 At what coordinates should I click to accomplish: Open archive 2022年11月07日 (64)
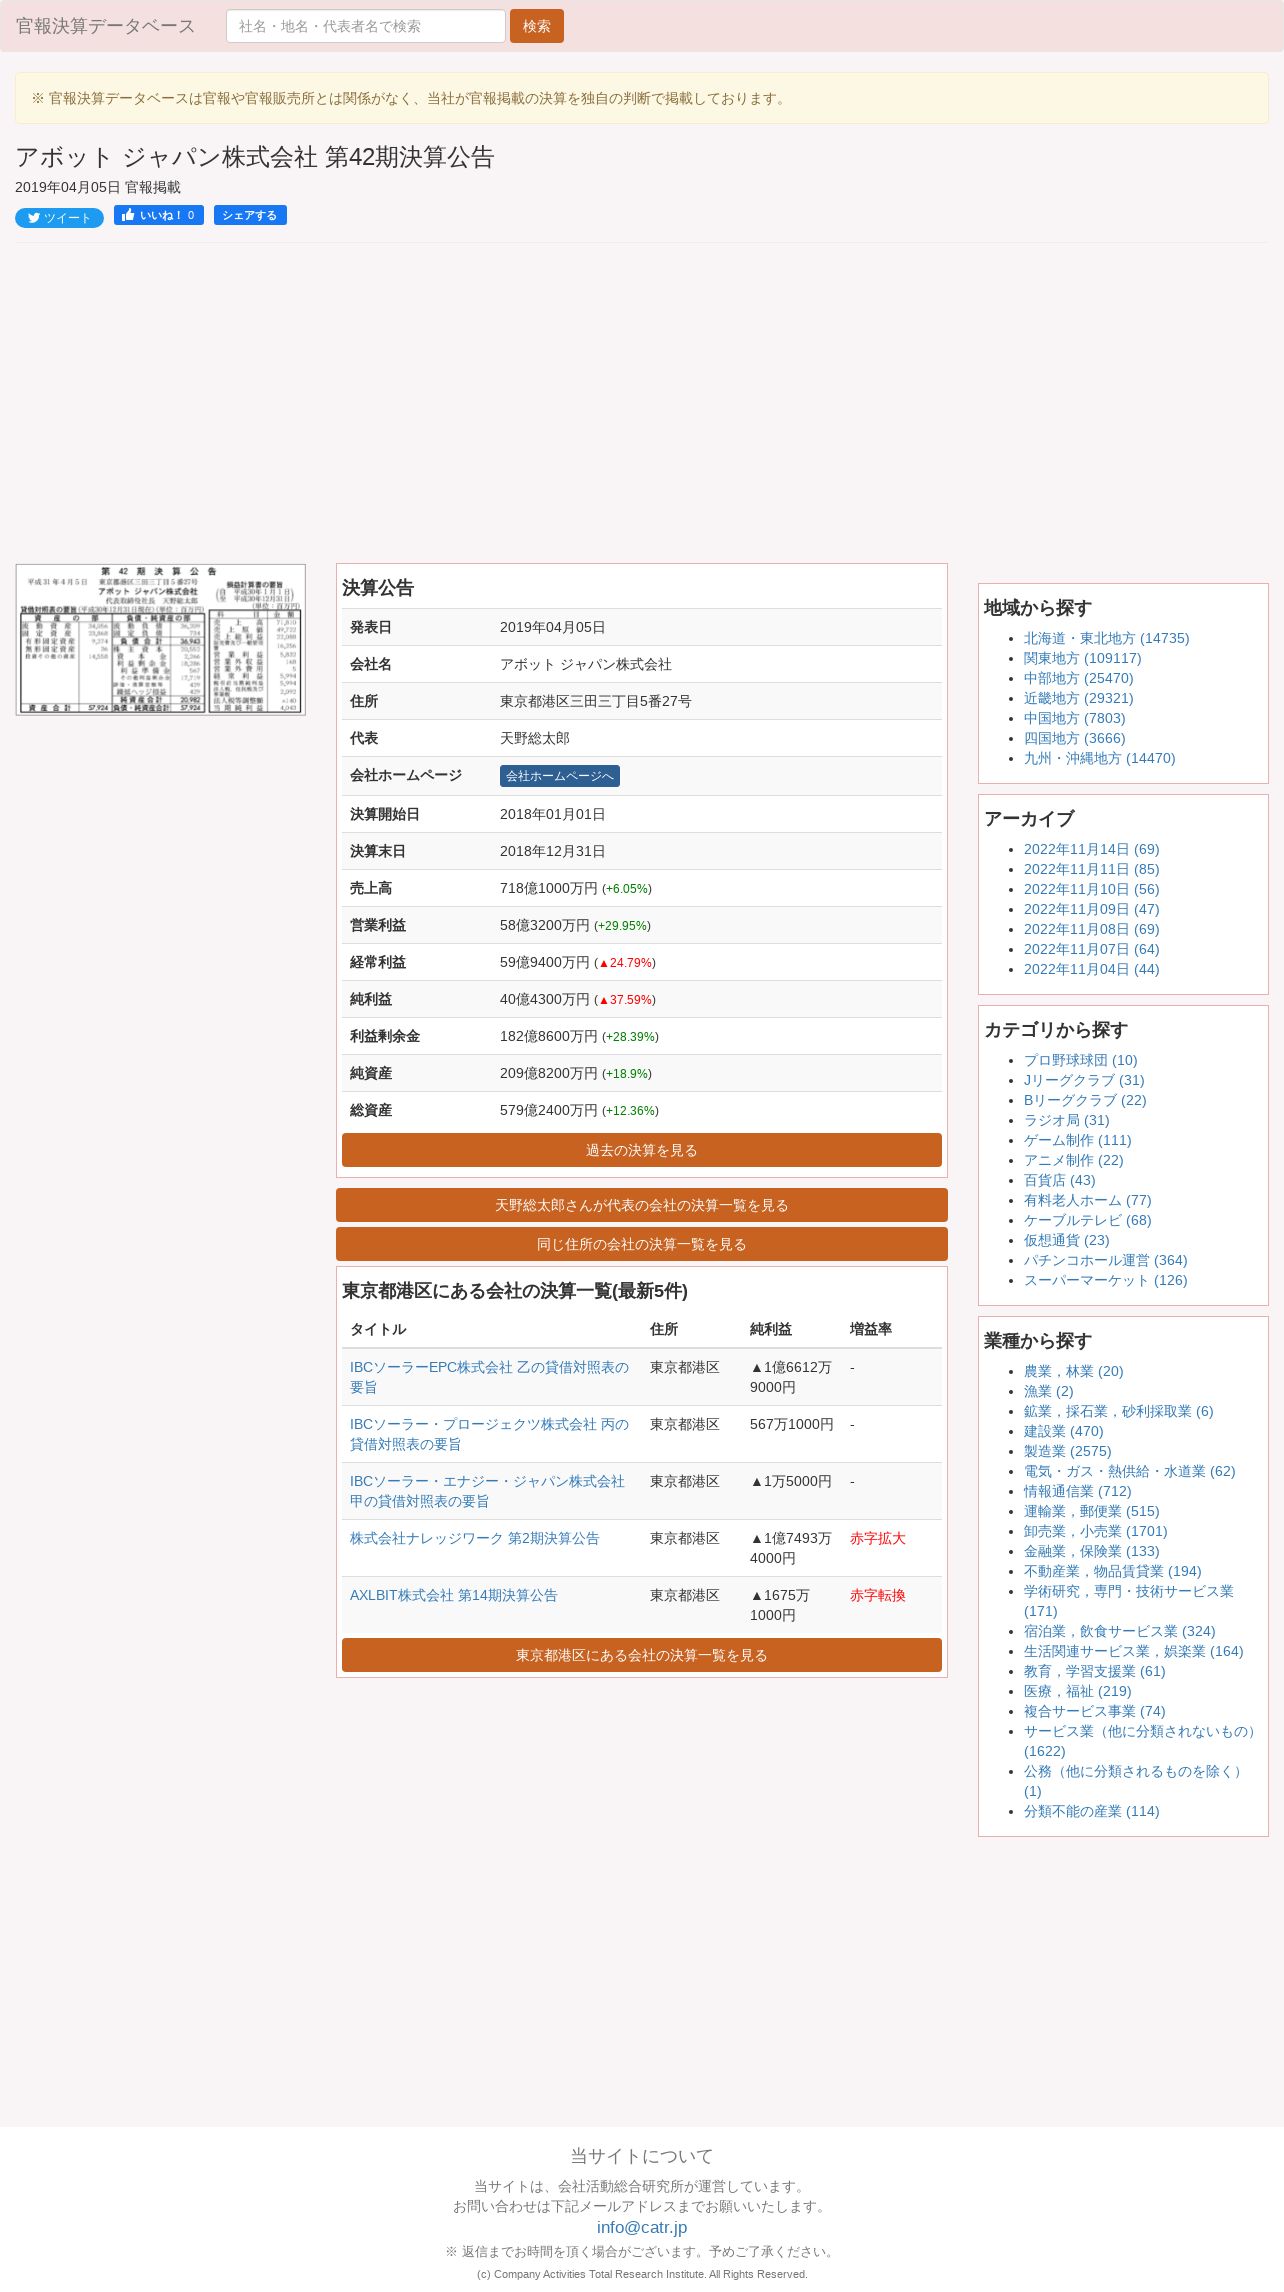[1091, 949]
